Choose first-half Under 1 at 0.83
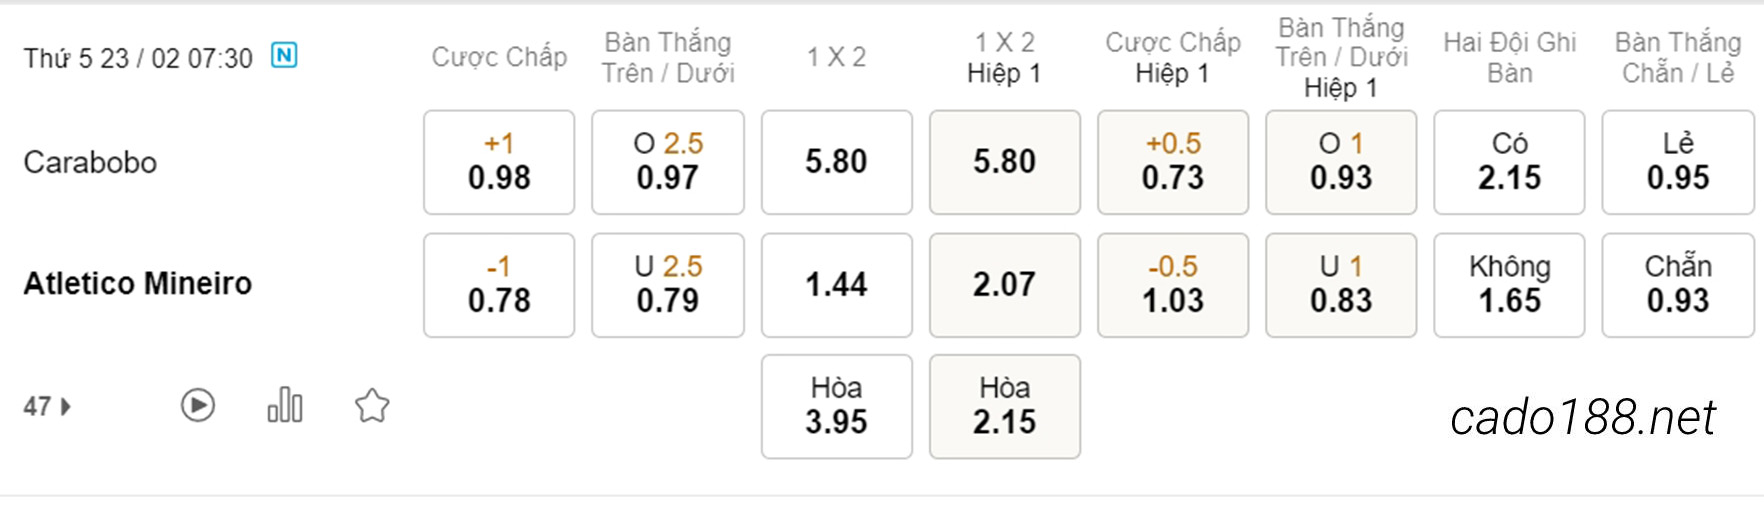Viewport: 1764px width, 506px height. (1341, 285)
